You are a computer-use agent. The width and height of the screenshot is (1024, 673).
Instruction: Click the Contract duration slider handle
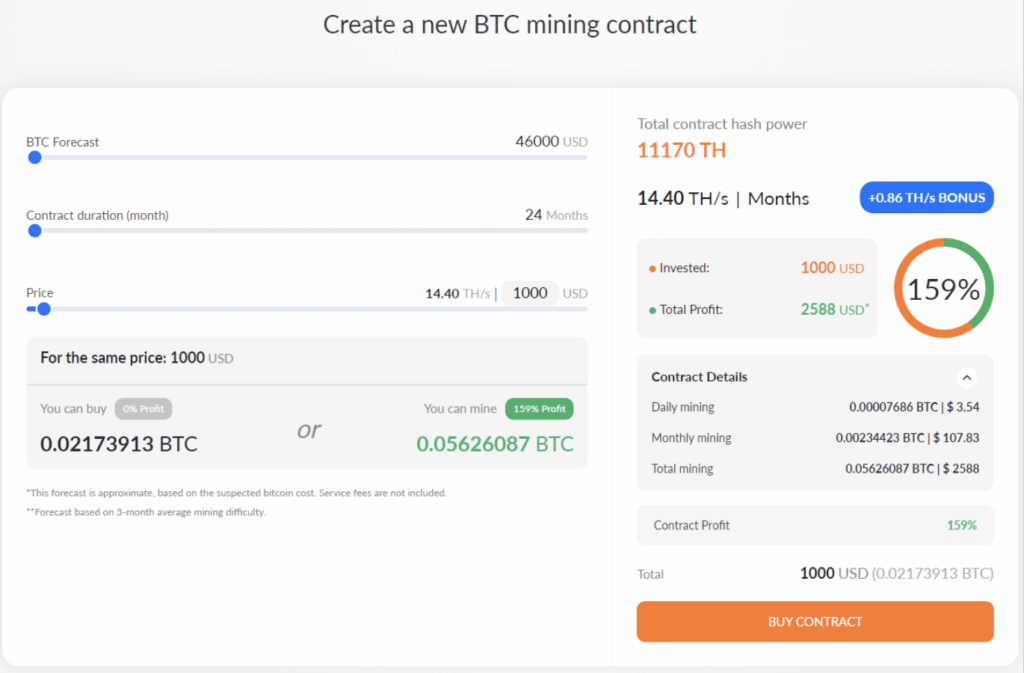(35, 231)
